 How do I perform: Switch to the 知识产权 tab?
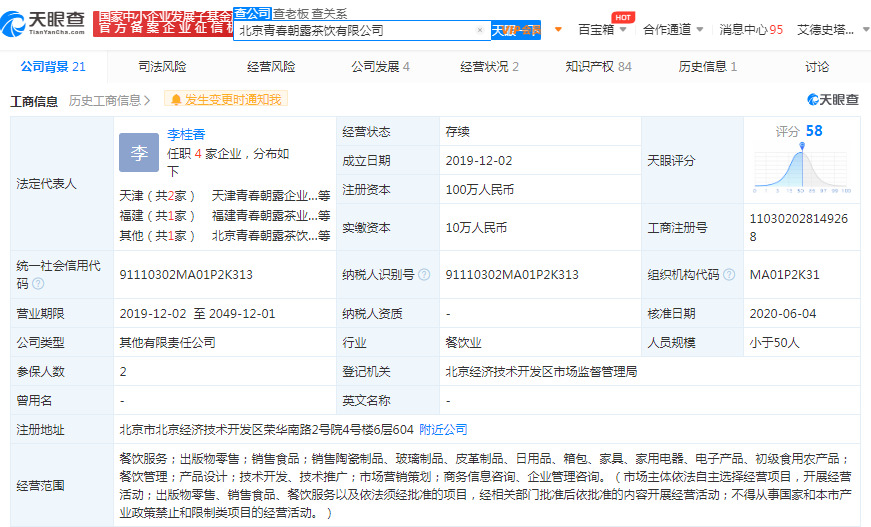(598, 67)
